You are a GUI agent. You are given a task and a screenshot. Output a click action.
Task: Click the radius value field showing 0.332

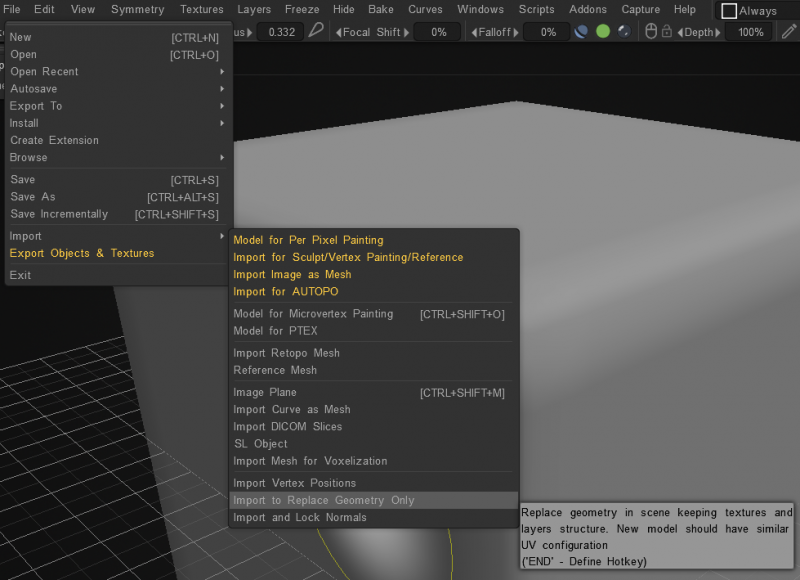(281, 32)
